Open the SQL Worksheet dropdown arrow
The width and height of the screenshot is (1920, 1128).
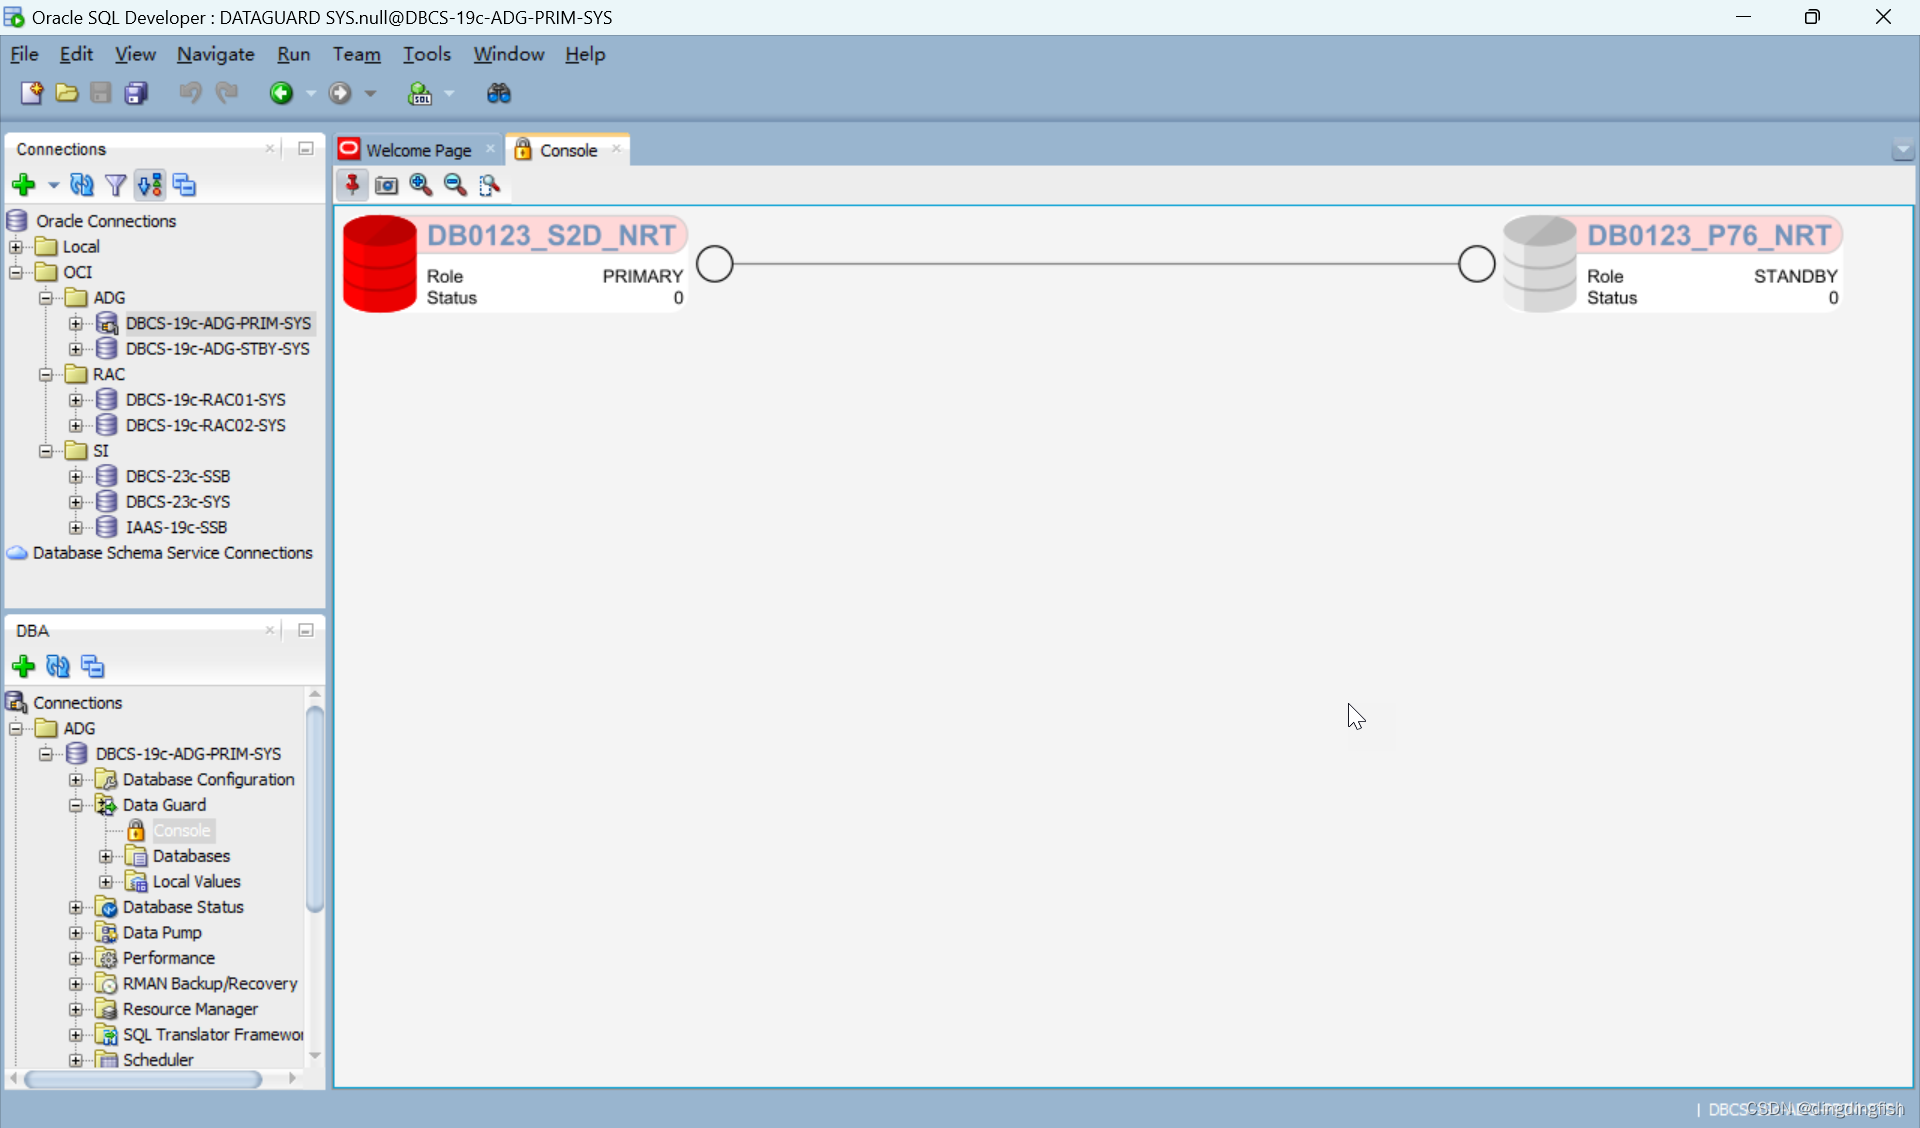[x=449, y=93]
